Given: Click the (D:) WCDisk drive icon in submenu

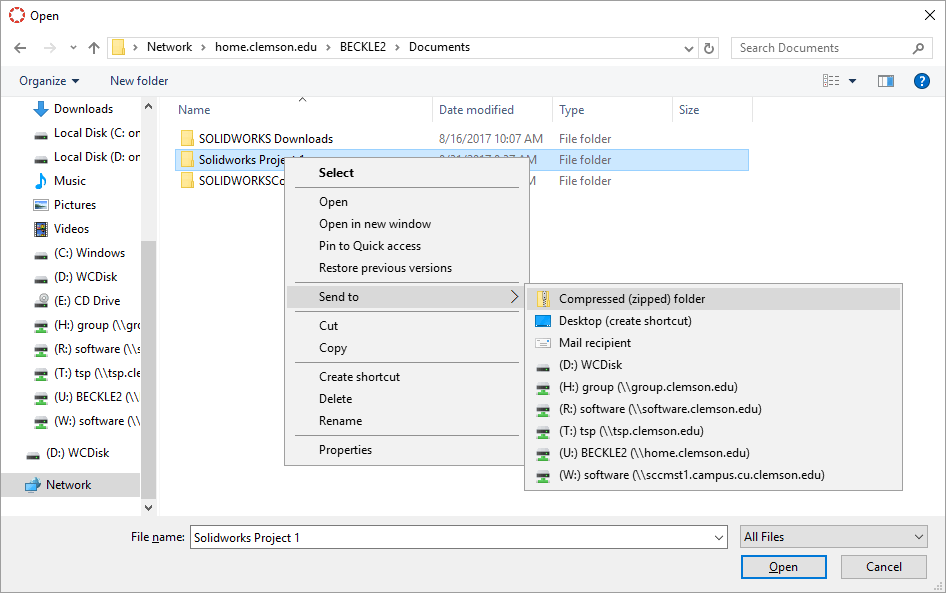Looking at the screenshot, I should pyautogui.click(x=543, y=366).
